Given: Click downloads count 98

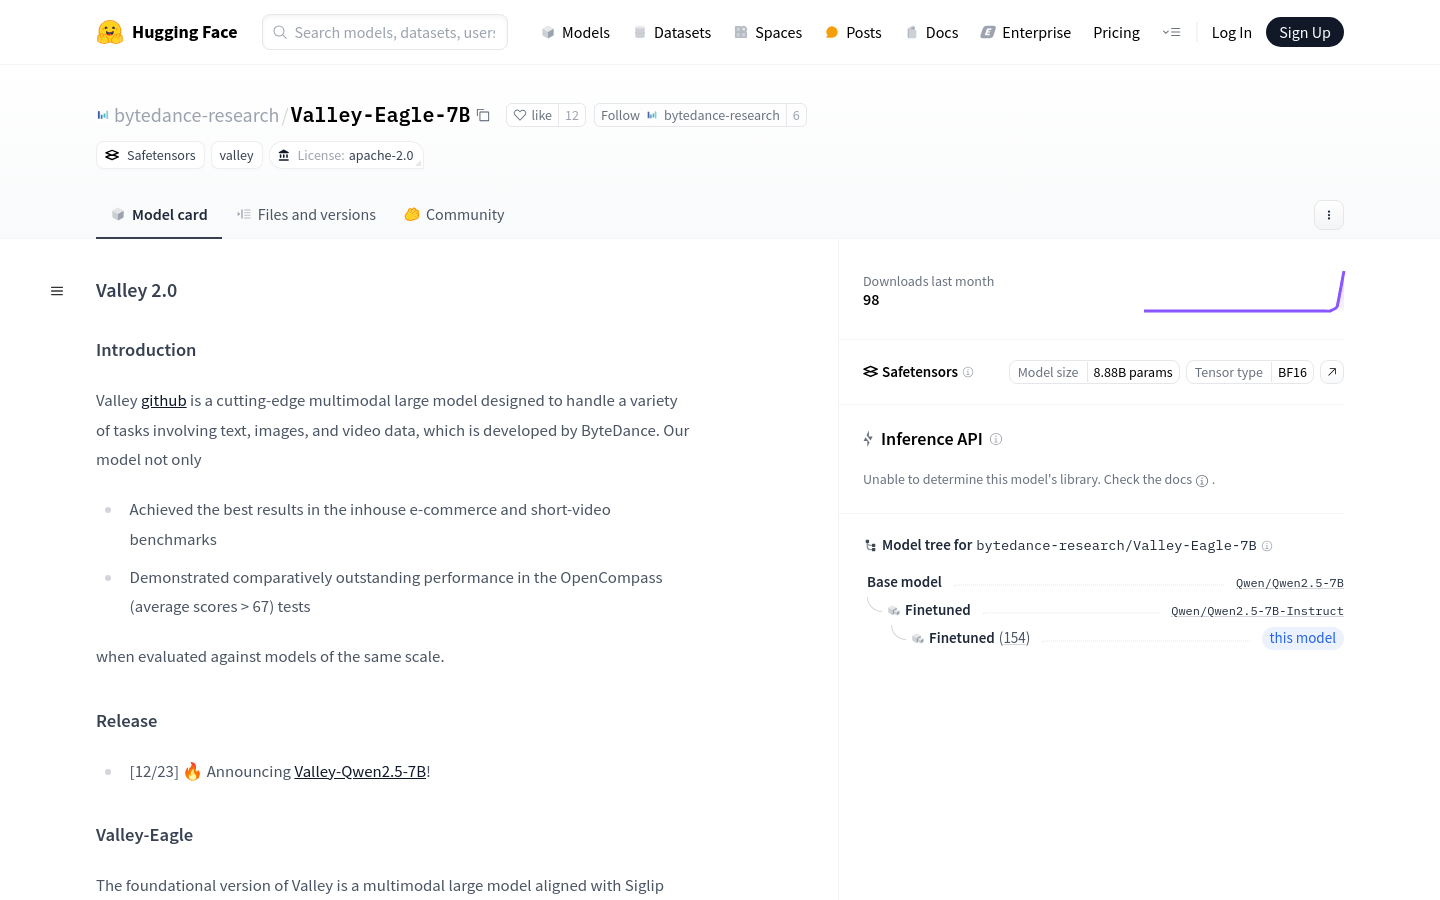Looking at the screenshot, I should (871, 300).
